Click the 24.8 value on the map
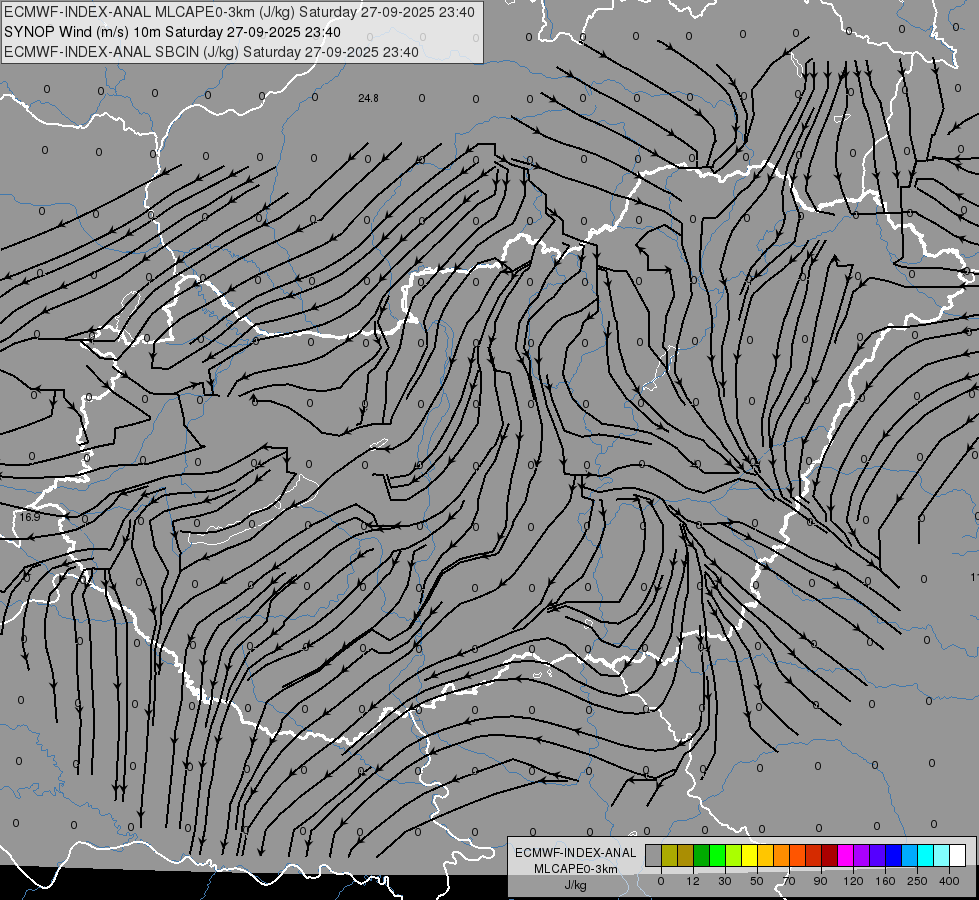This screenshot has height=900, width=979. tap(368, 98)
